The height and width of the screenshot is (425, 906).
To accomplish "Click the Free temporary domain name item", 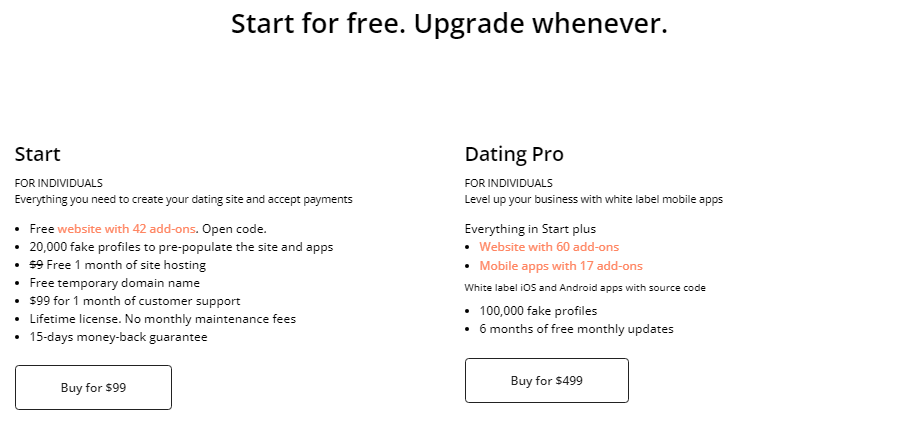I will coord(115,283).
